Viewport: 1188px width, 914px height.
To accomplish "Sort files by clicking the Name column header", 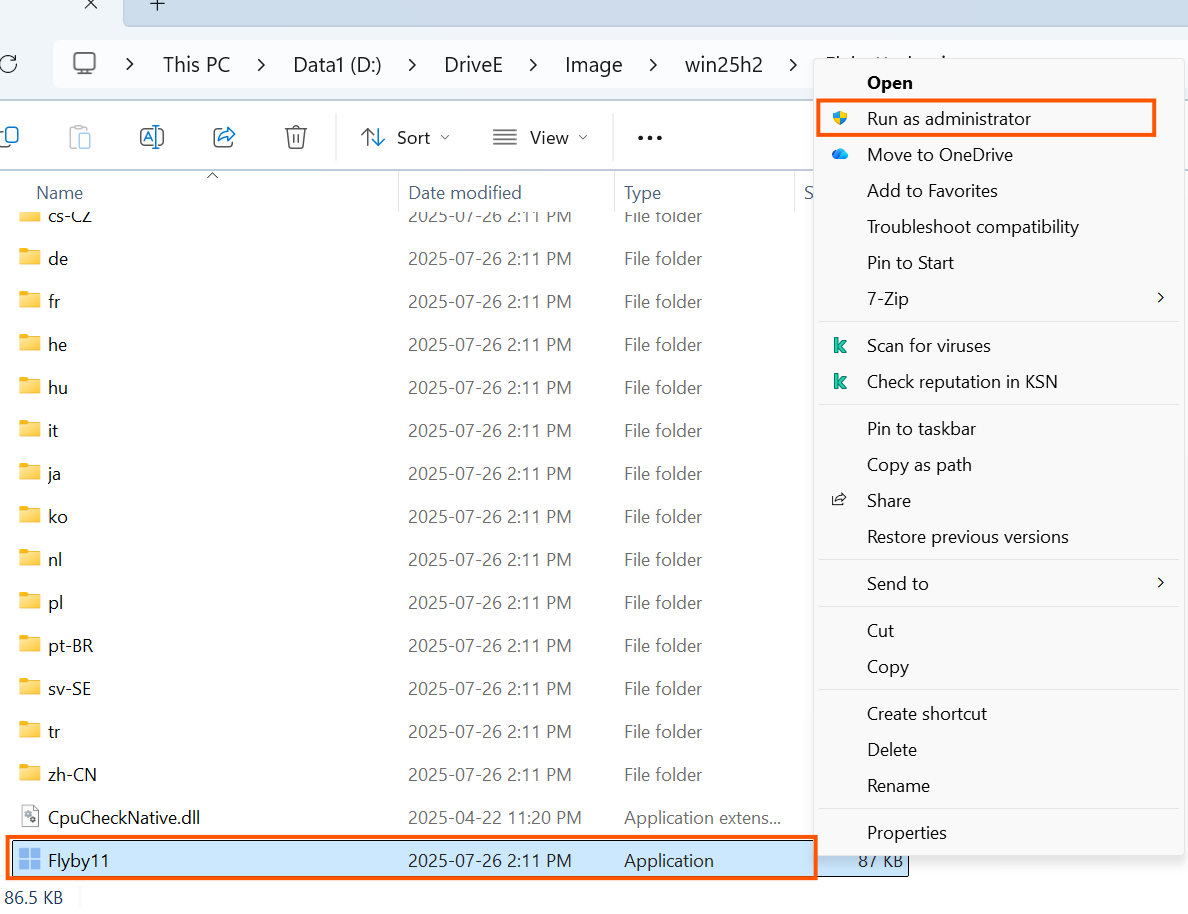I will [59, 192].
